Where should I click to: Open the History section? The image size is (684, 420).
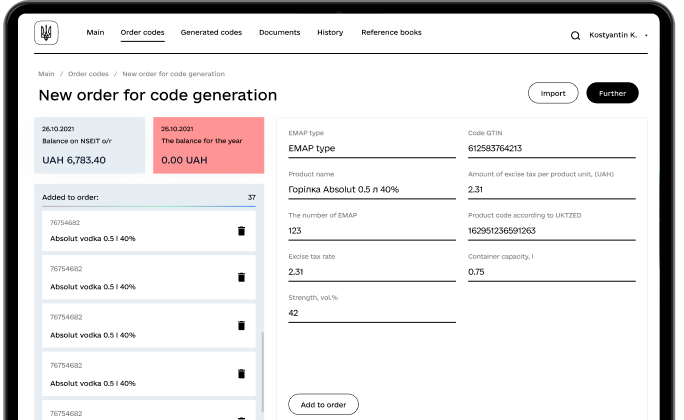click(330, 32)
